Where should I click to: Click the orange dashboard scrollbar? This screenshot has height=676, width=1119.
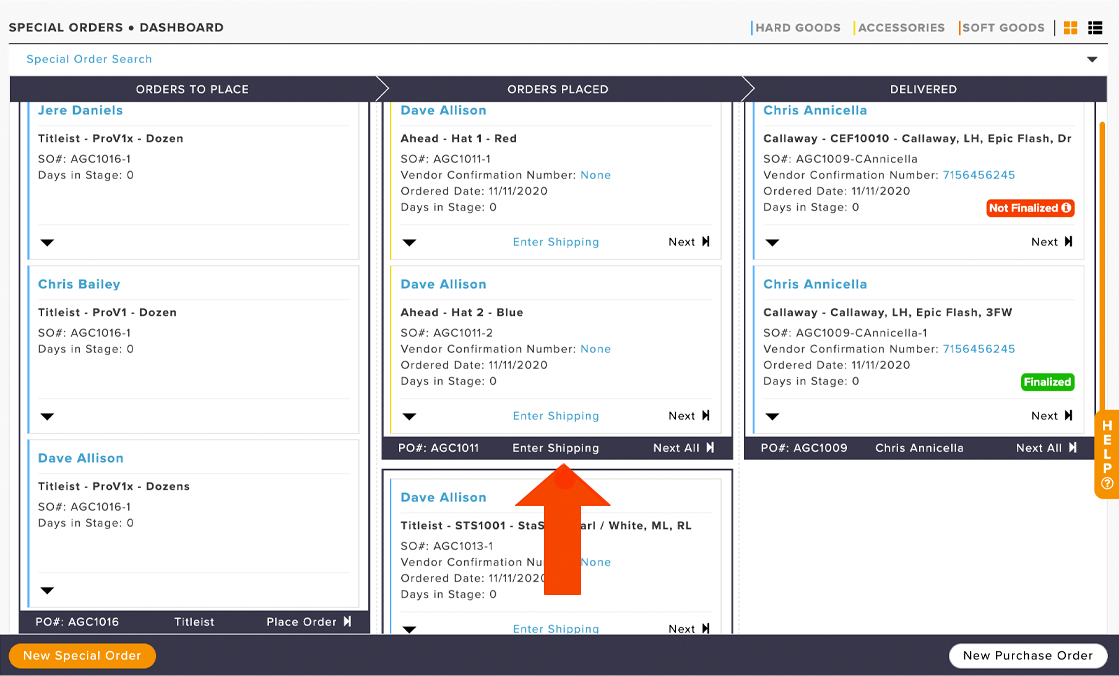[x=1103, y=268]
